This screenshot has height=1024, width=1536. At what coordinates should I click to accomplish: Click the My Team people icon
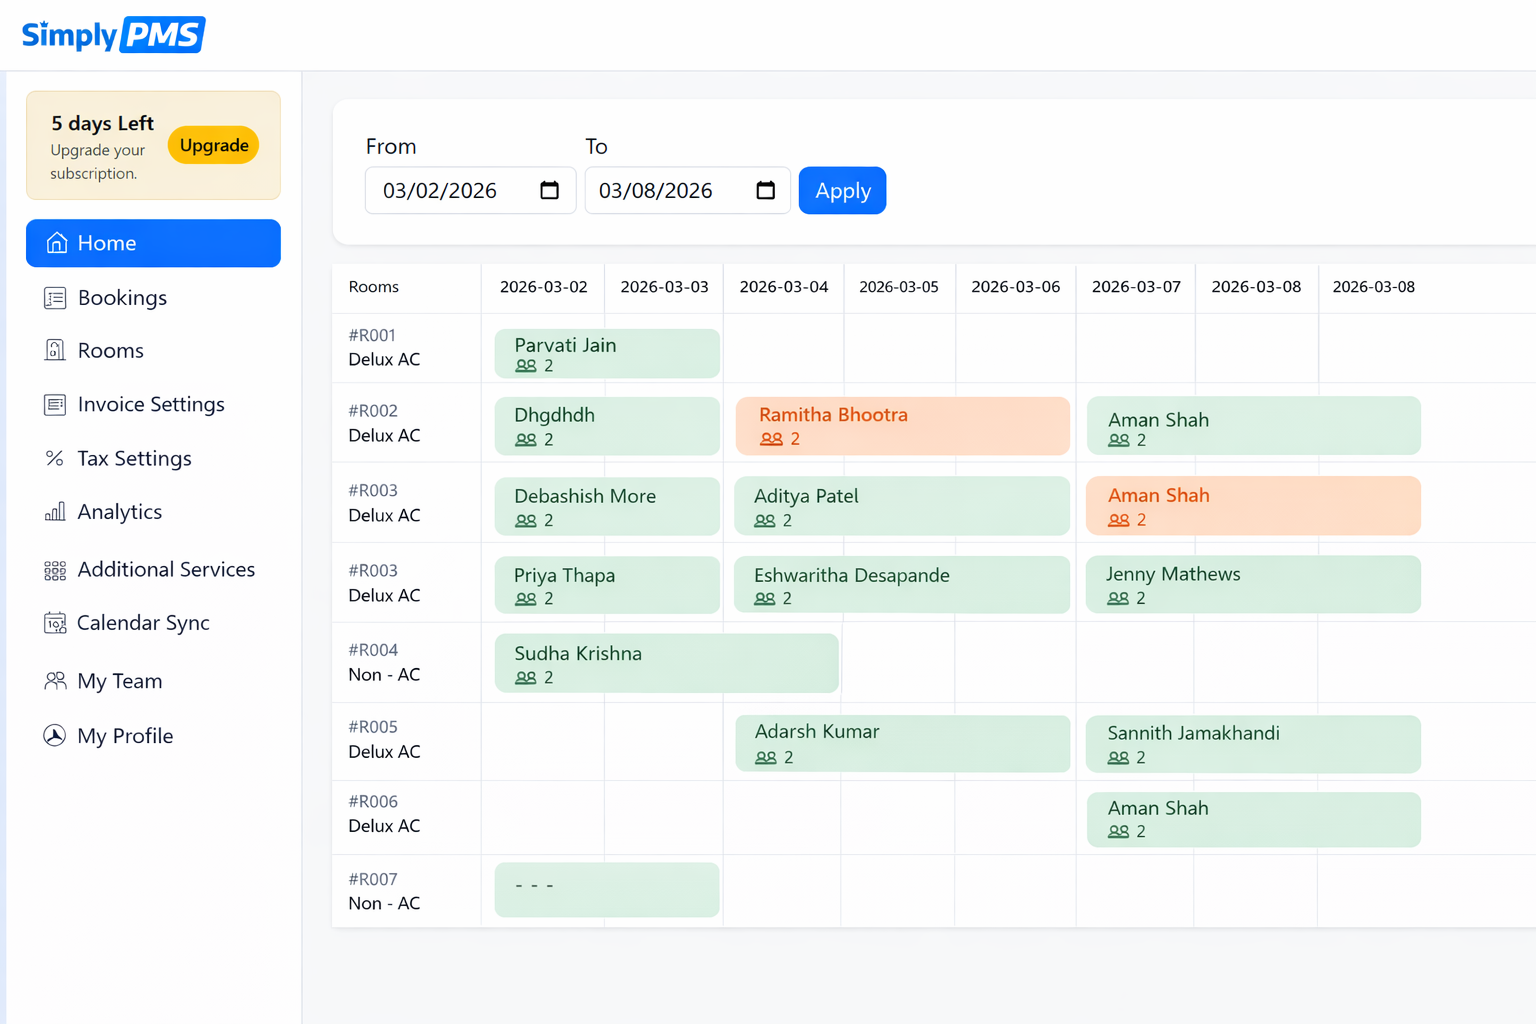point(56,680)
